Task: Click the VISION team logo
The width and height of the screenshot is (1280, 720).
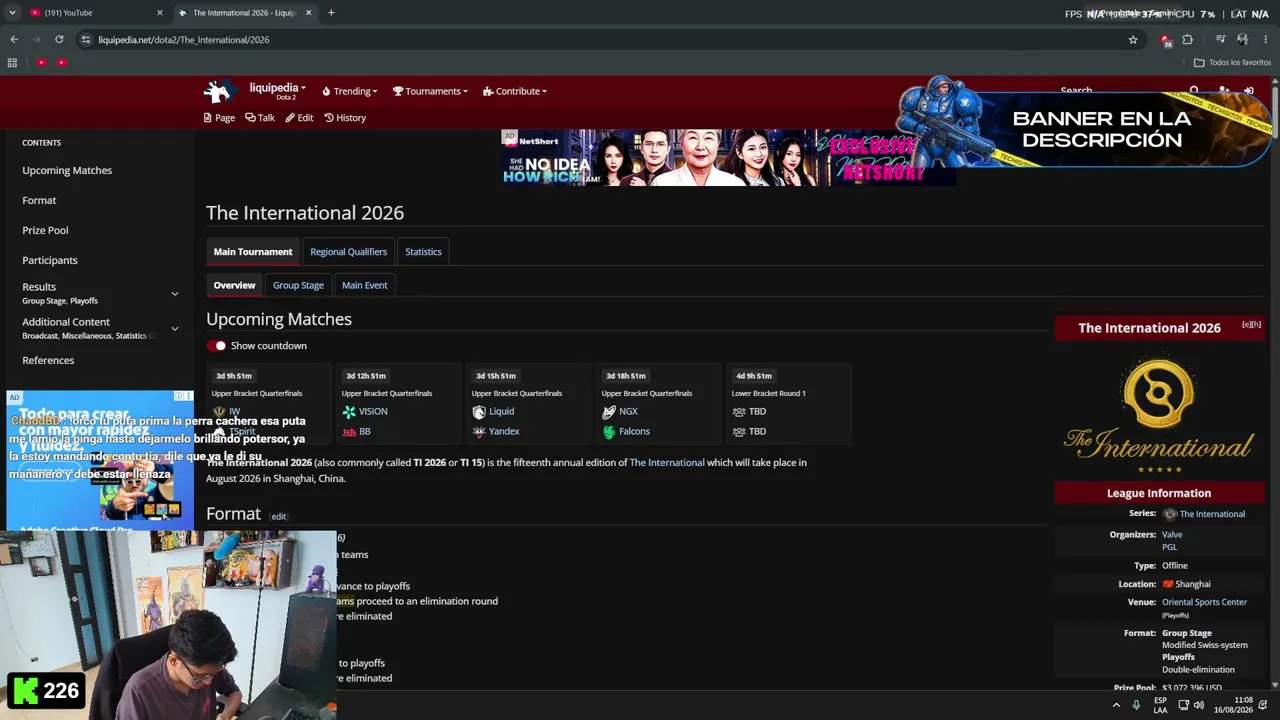Action: pos(349,411)
